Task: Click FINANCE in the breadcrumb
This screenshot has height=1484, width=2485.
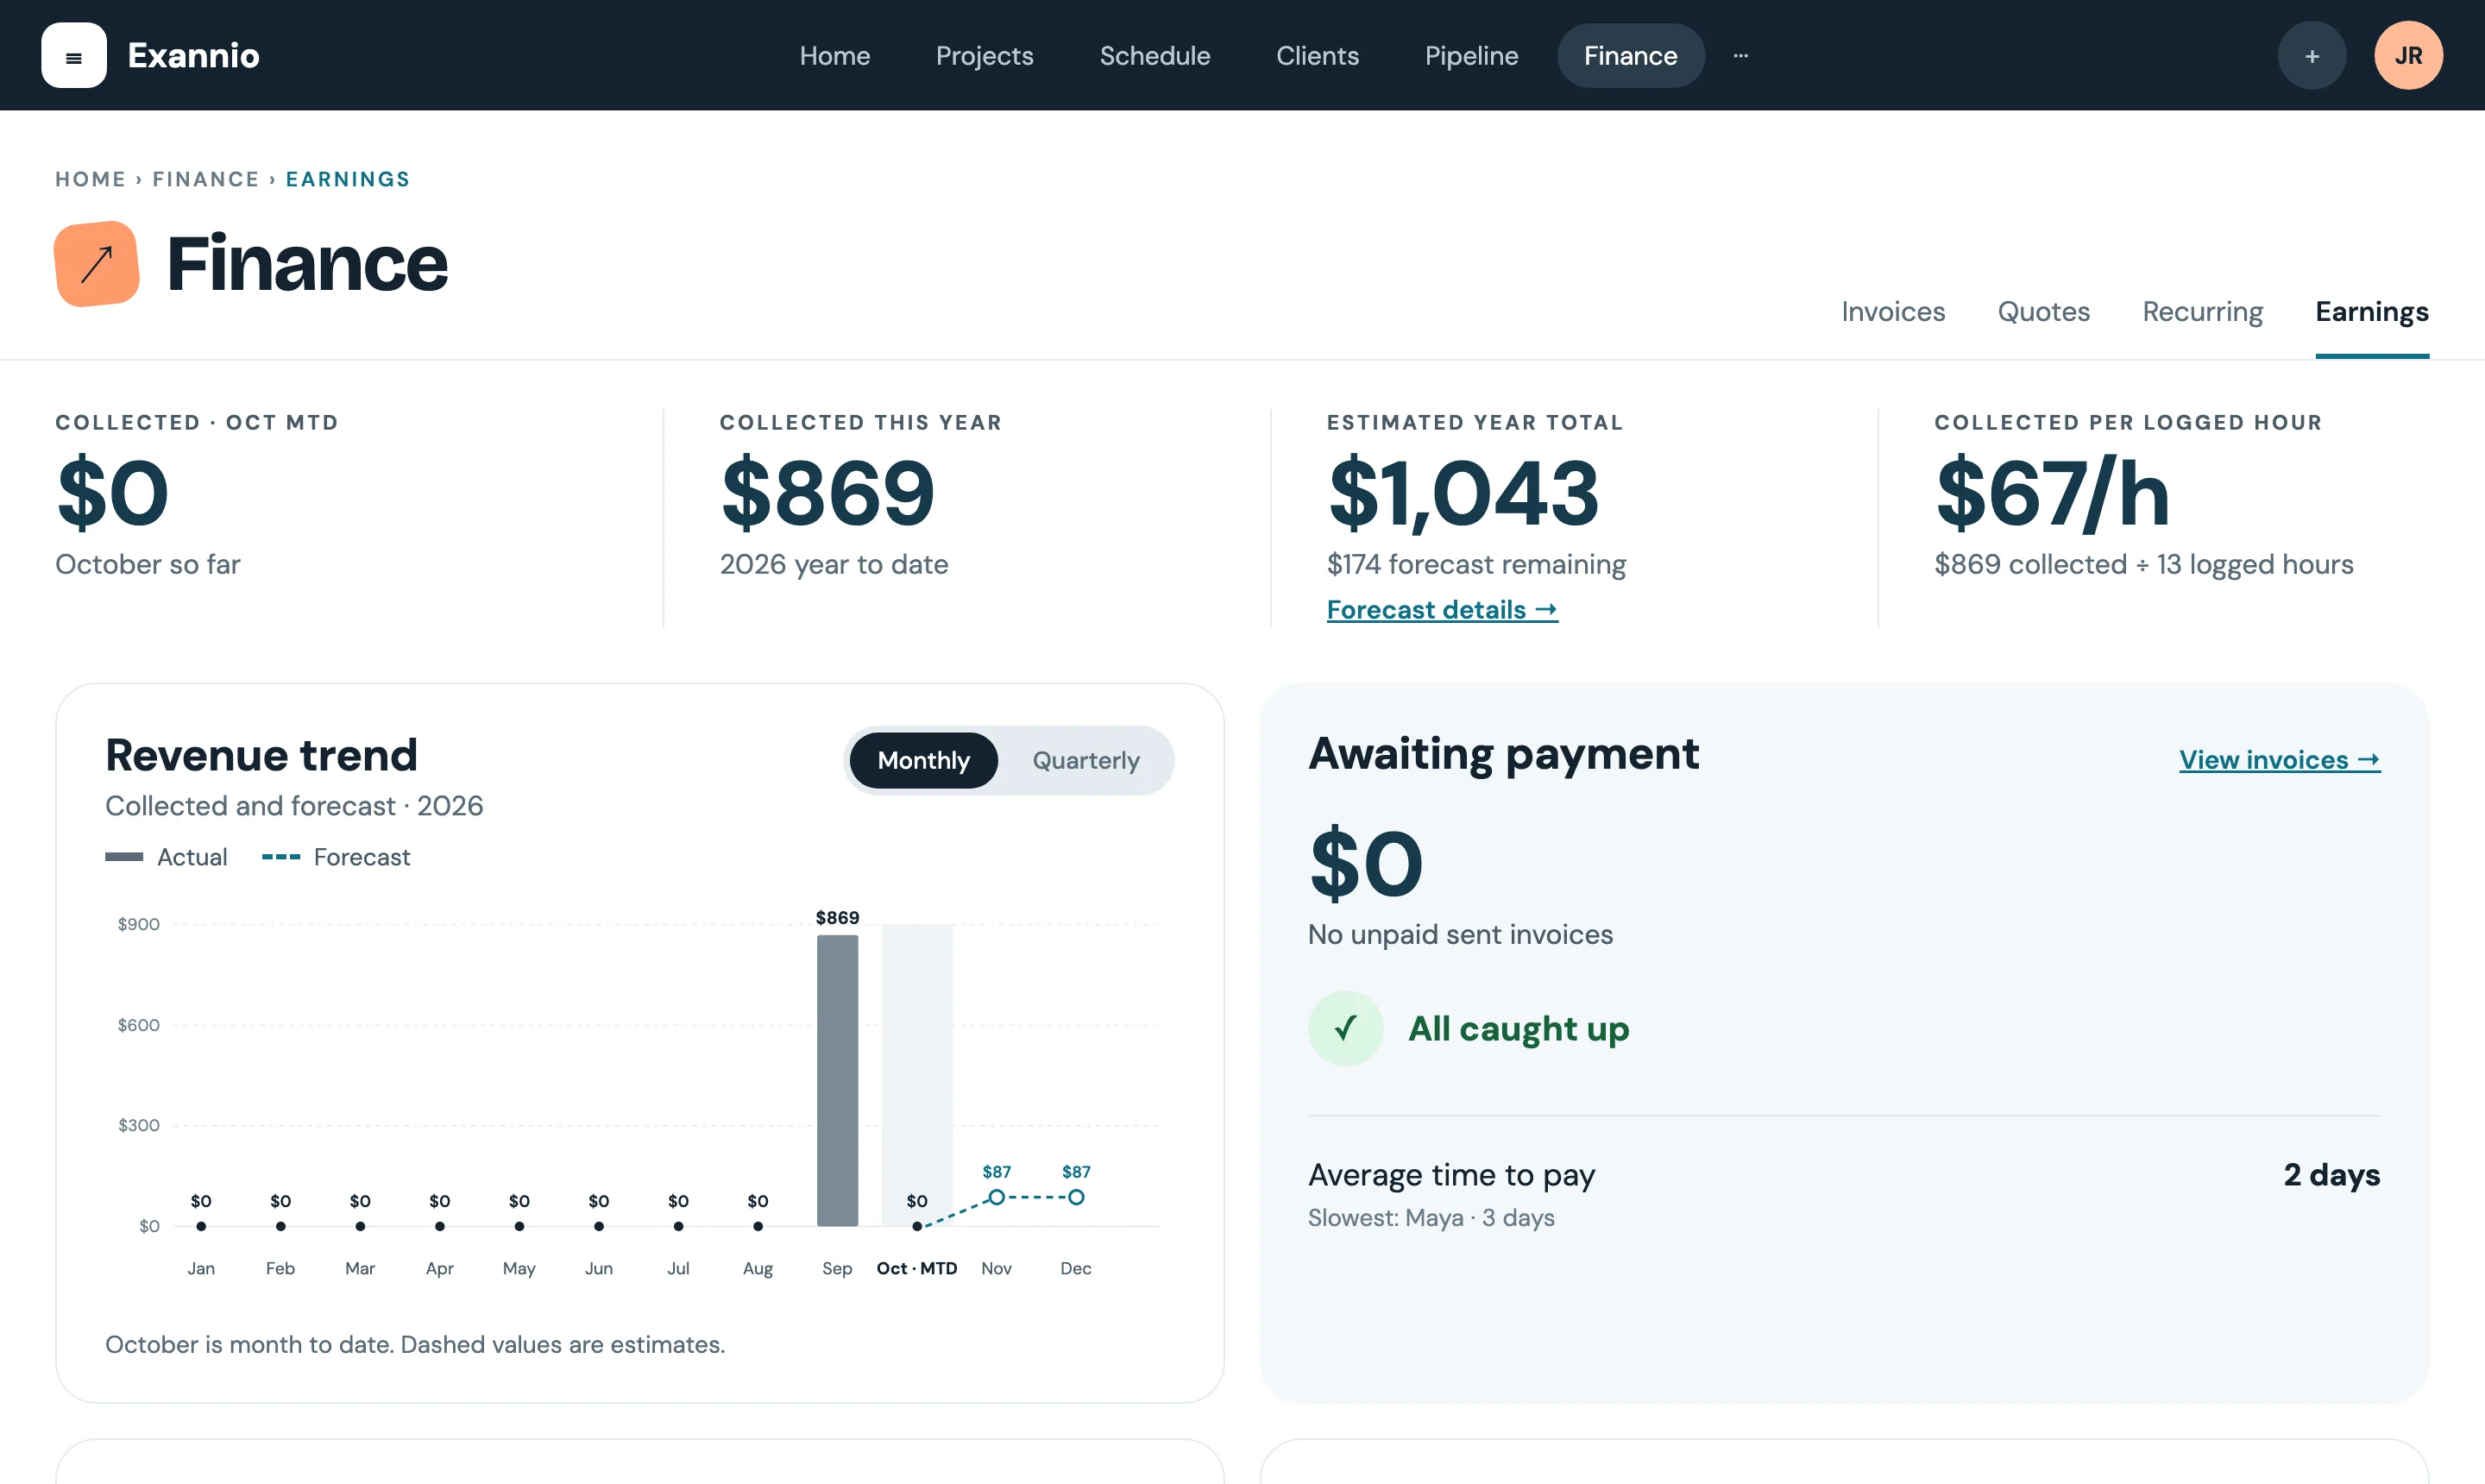Action: tap(206, 179)
